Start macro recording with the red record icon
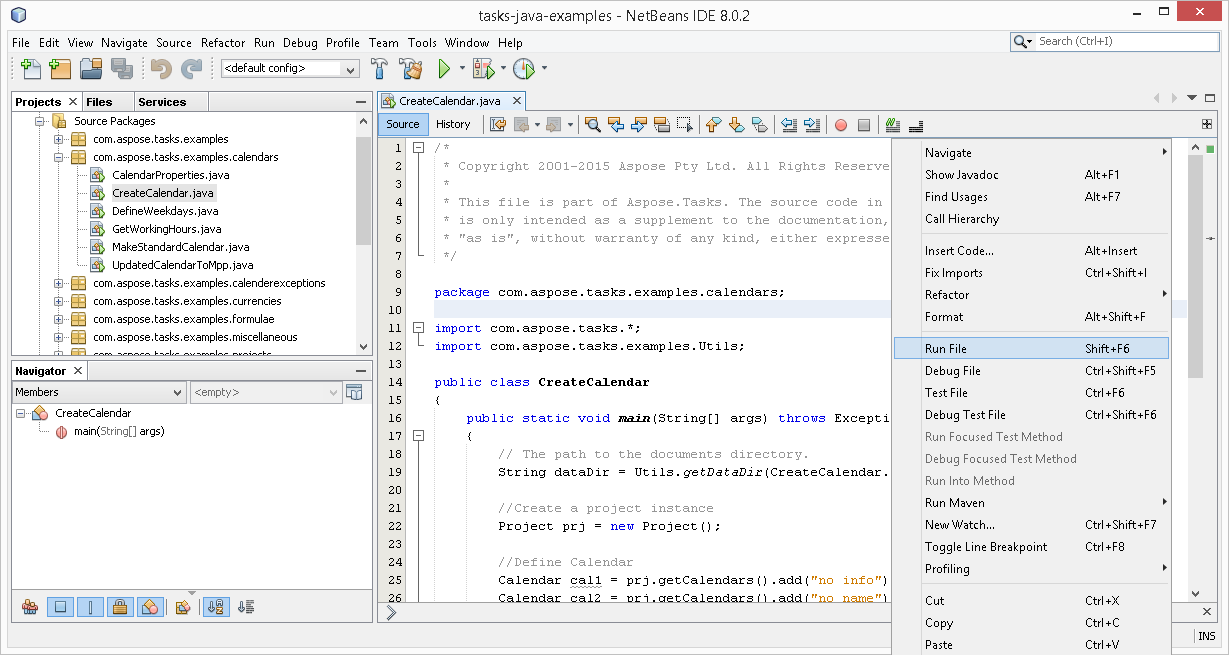Viewport: 1229px width, 655px height. (x=841, y=124)
